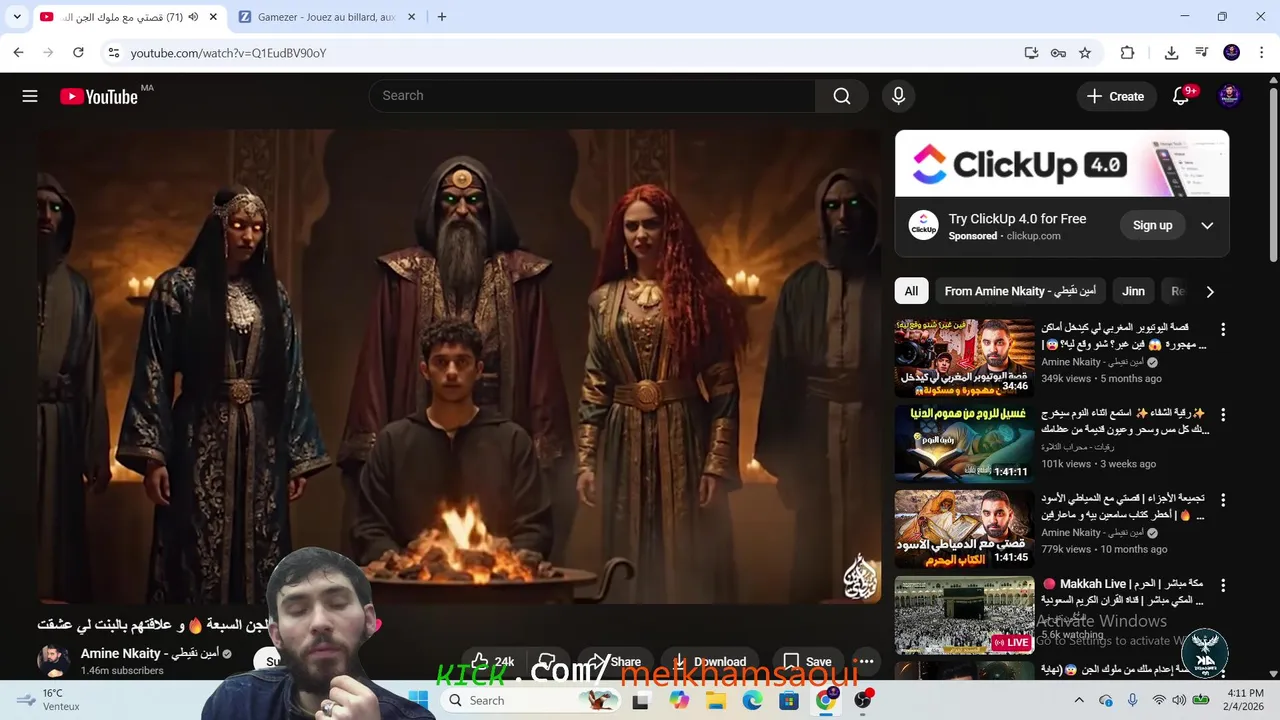
Task: Click the Chrome icon on the taskbar
Action: [826, 700]
